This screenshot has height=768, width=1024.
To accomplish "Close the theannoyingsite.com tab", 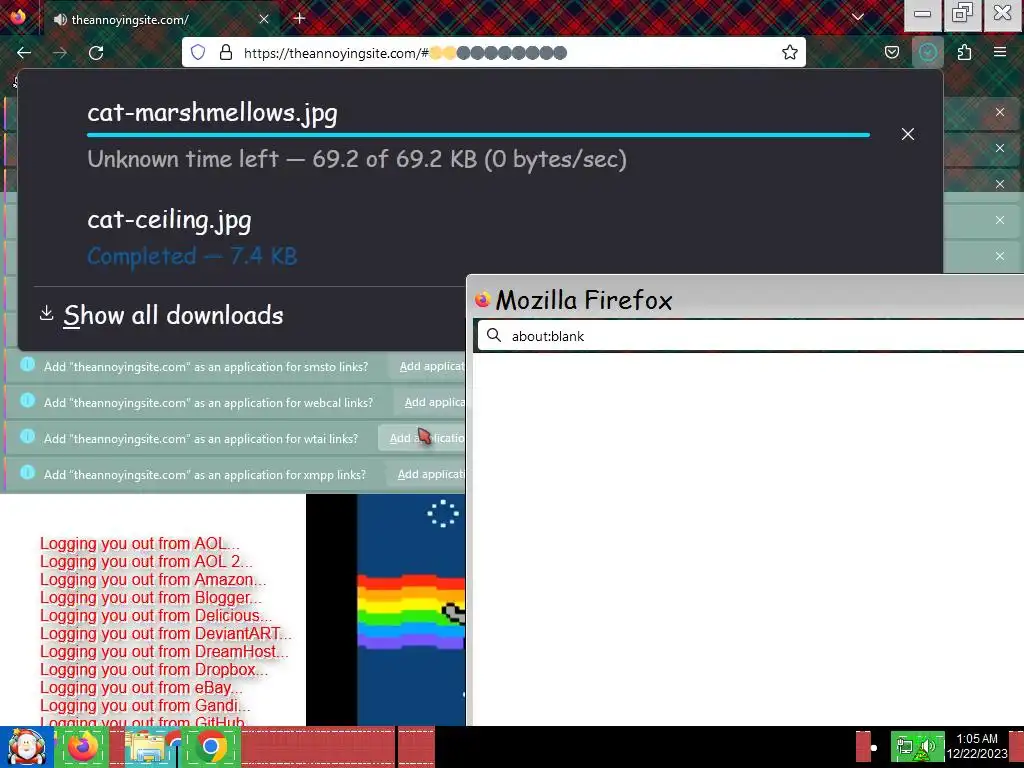I will [264, 19].
